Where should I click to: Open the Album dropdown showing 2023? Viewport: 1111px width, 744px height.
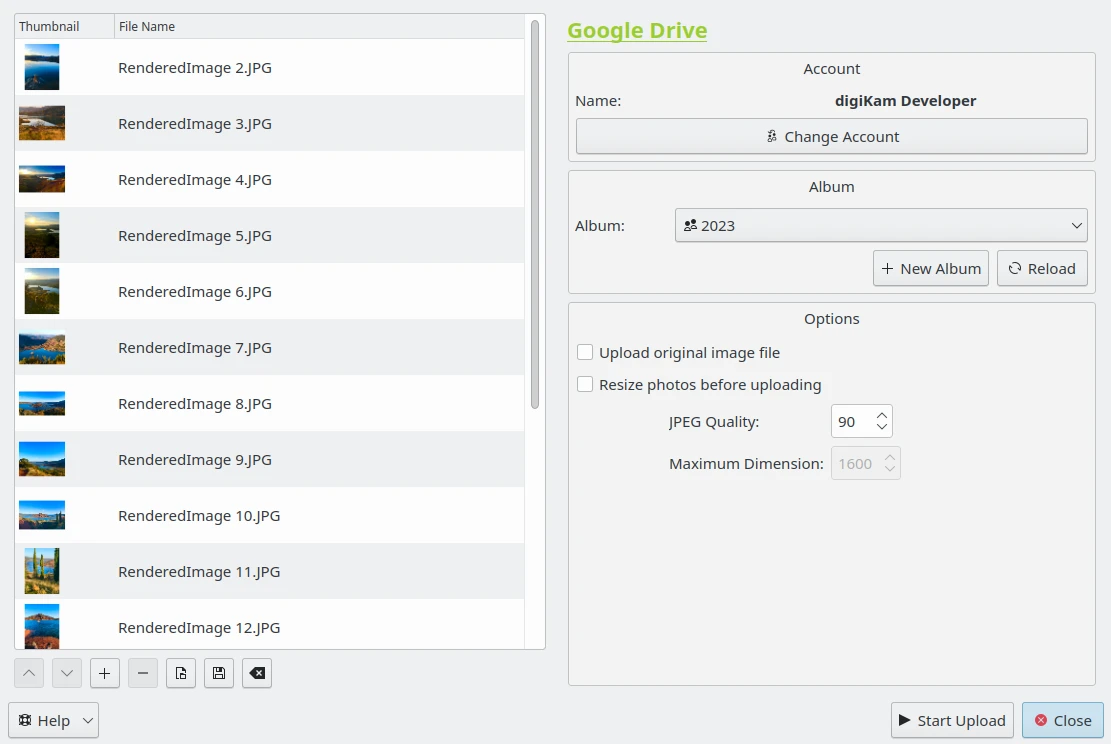(880, 226)
